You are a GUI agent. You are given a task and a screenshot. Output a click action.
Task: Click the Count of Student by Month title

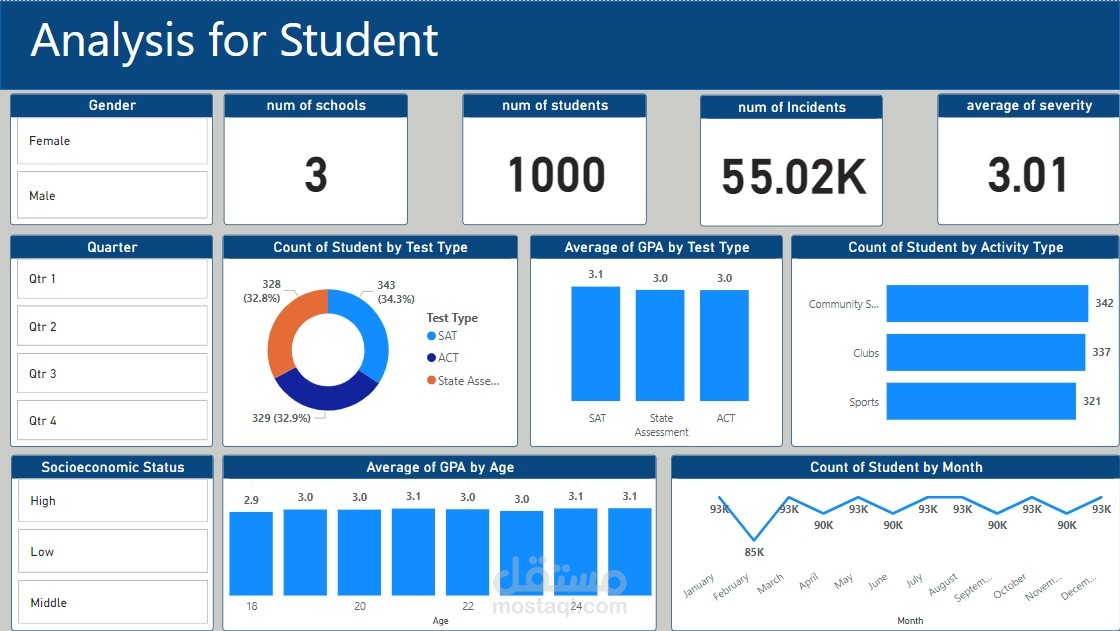coord(896,467)
